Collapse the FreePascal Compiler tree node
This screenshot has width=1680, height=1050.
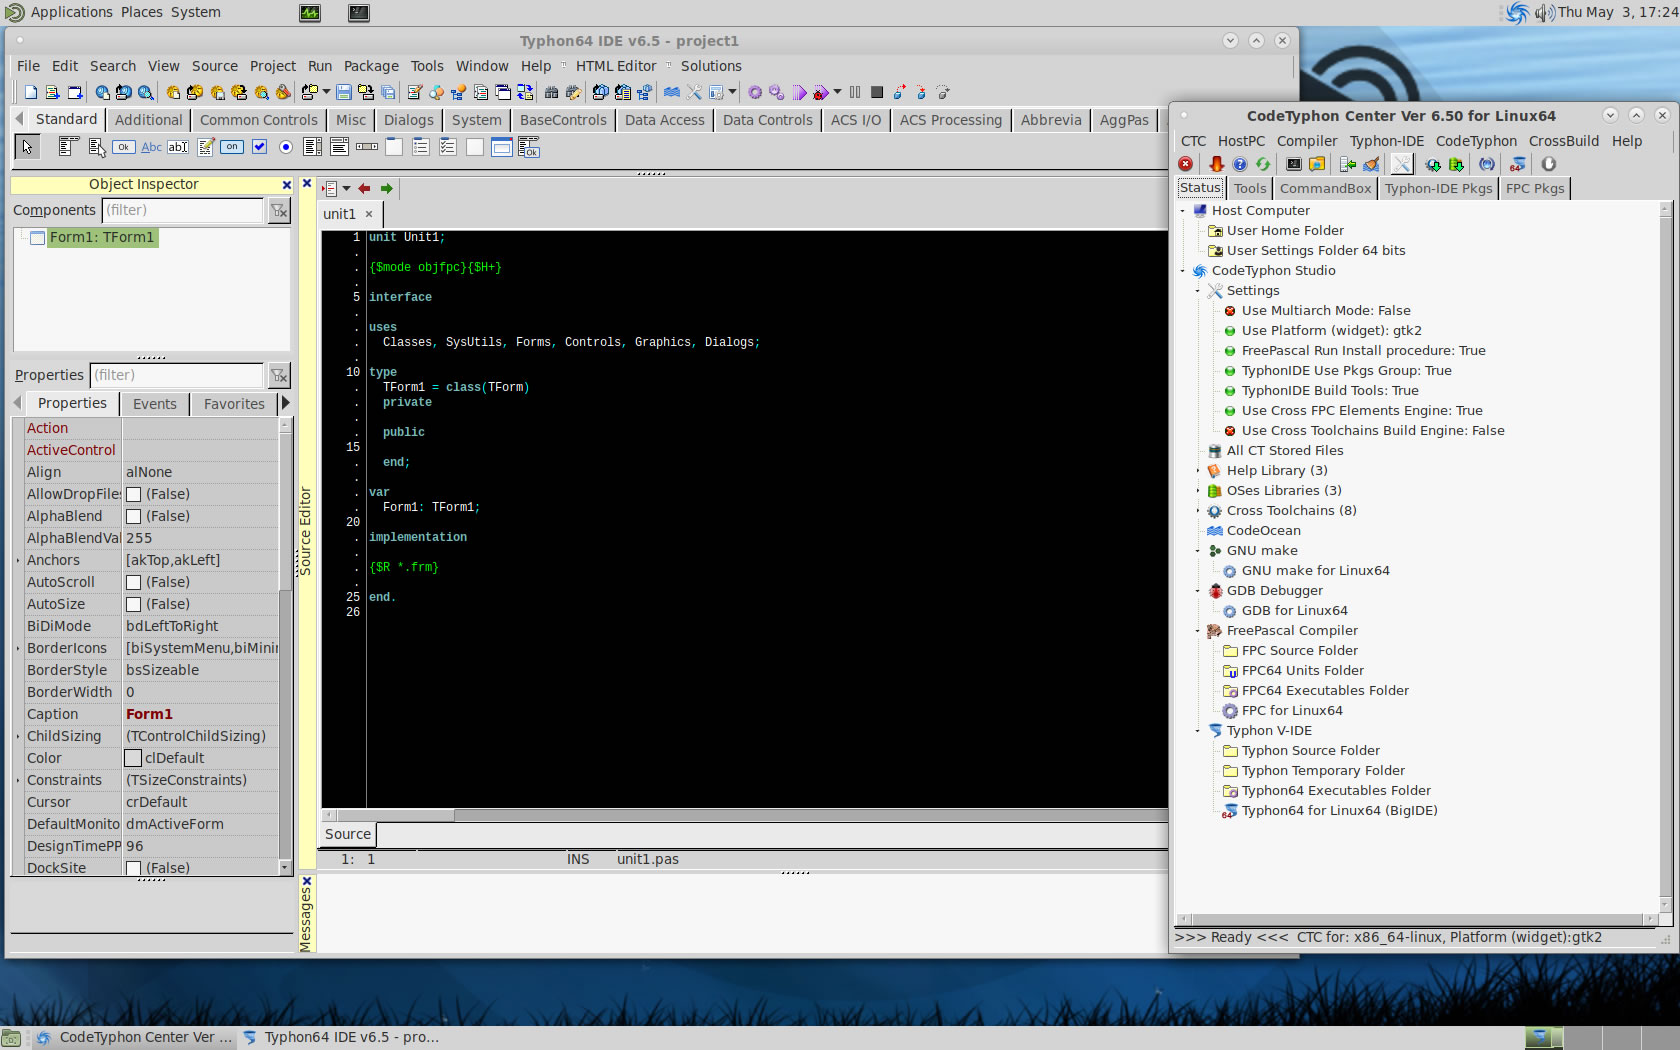(1198, 631)
